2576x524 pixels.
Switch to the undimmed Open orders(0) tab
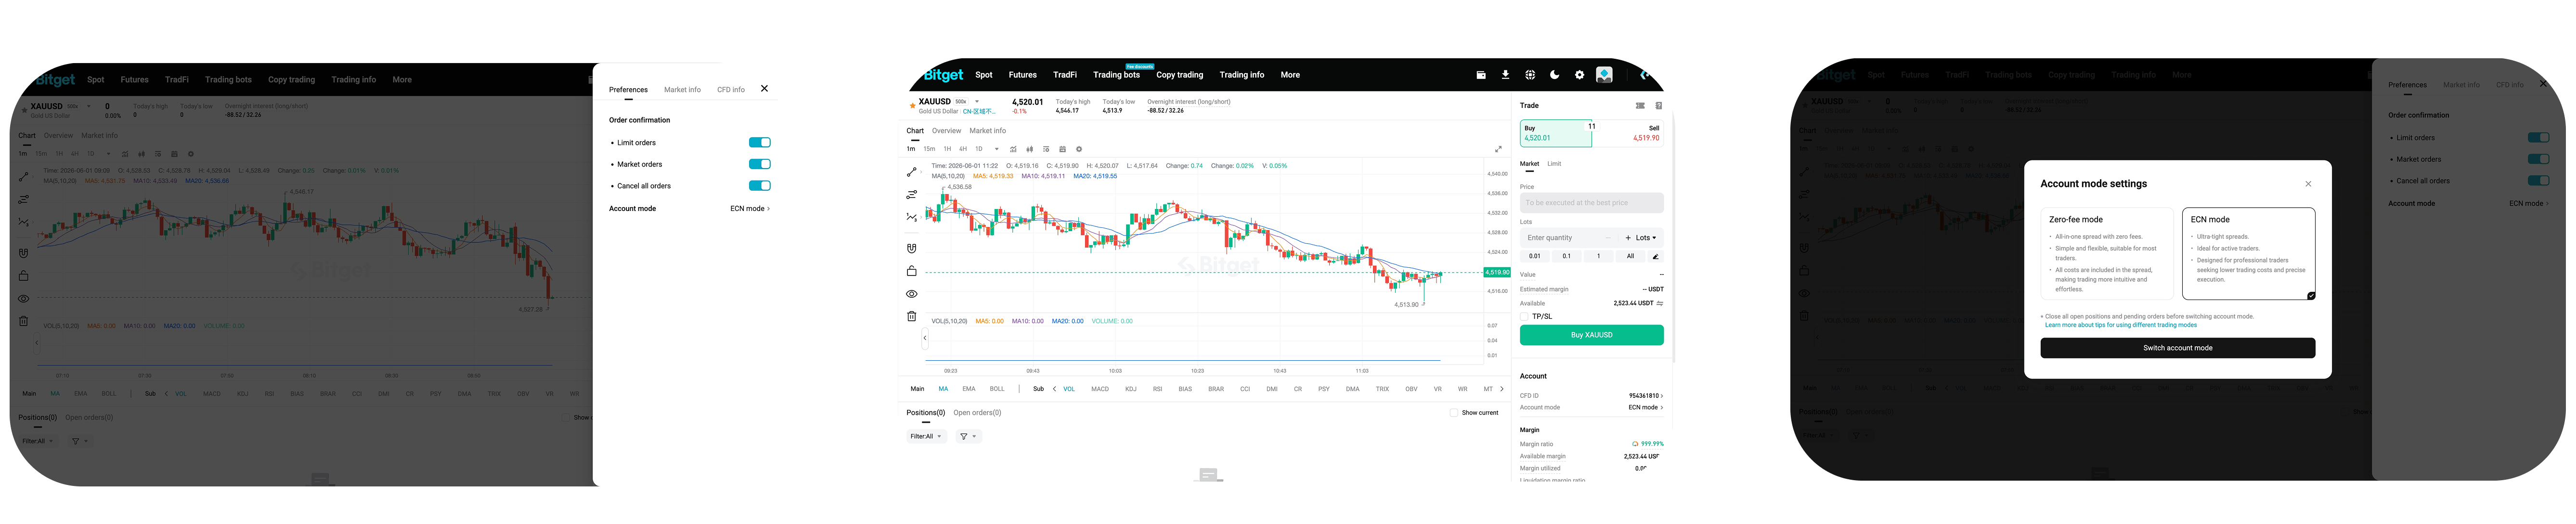(x=977, y=413)
